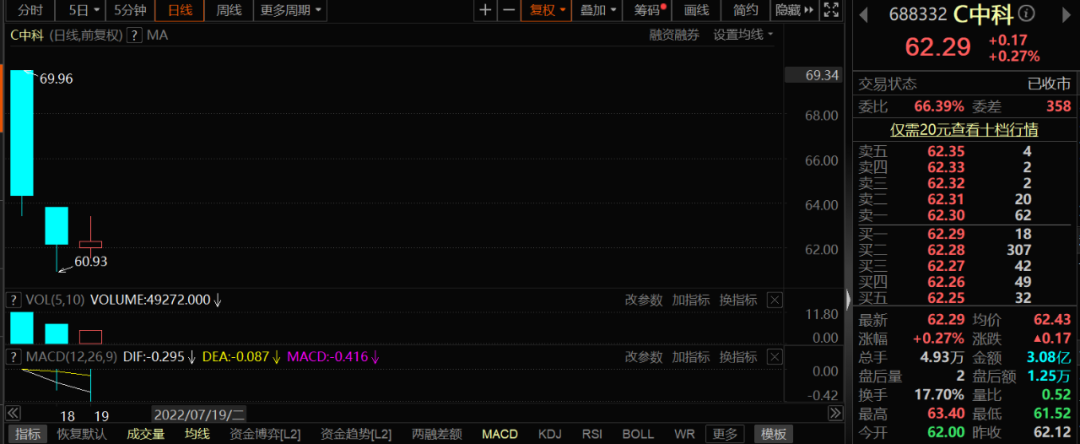Open 更多 indicators list
The width and height of the screenshot is (1080, 444).
(x=725, y=434)
